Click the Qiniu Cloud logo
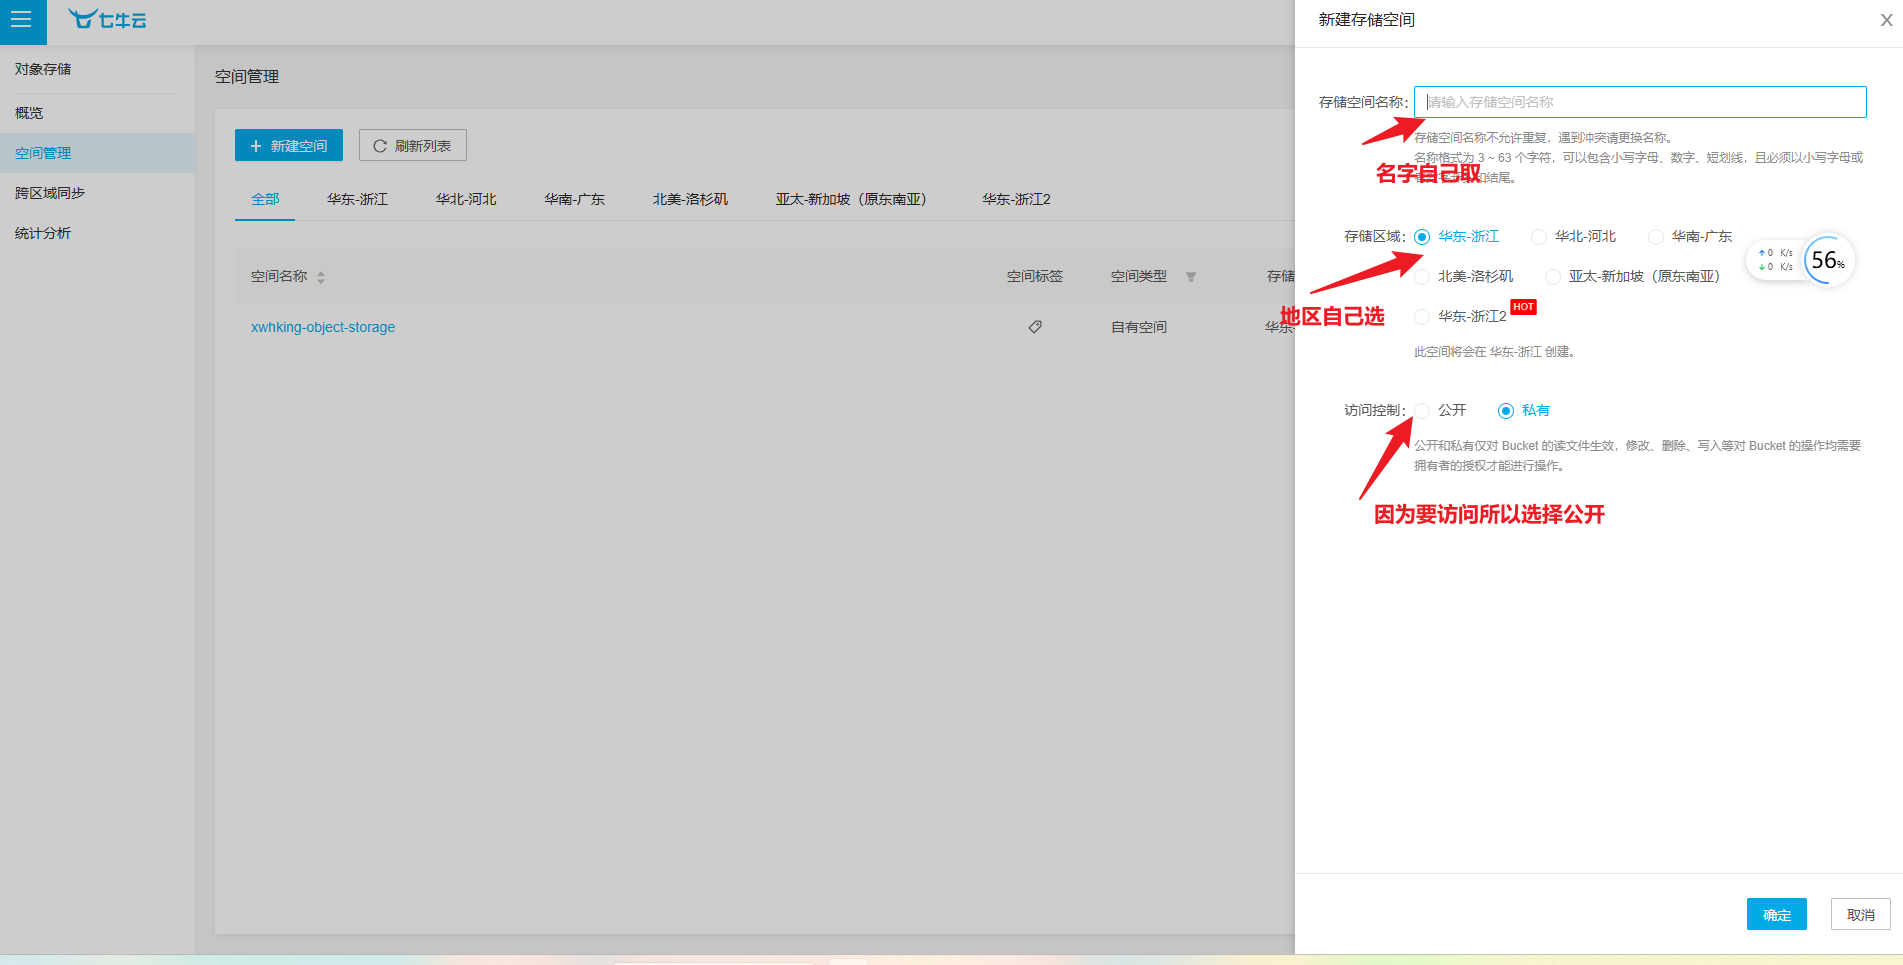 coord(107,20)
